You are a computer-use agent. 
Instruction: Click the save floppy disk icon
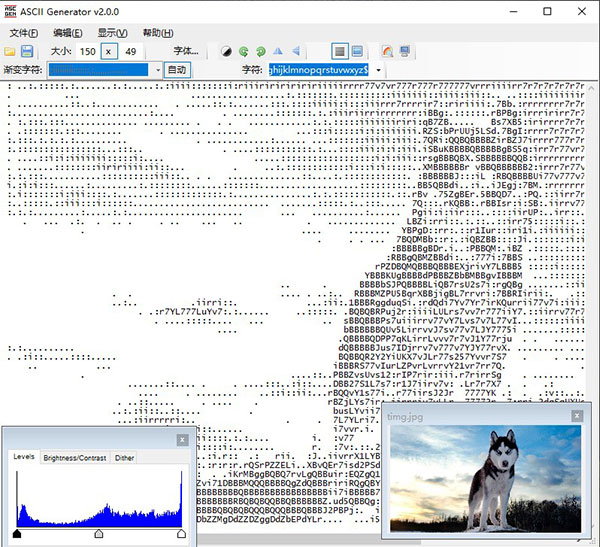tap(27, 50)
